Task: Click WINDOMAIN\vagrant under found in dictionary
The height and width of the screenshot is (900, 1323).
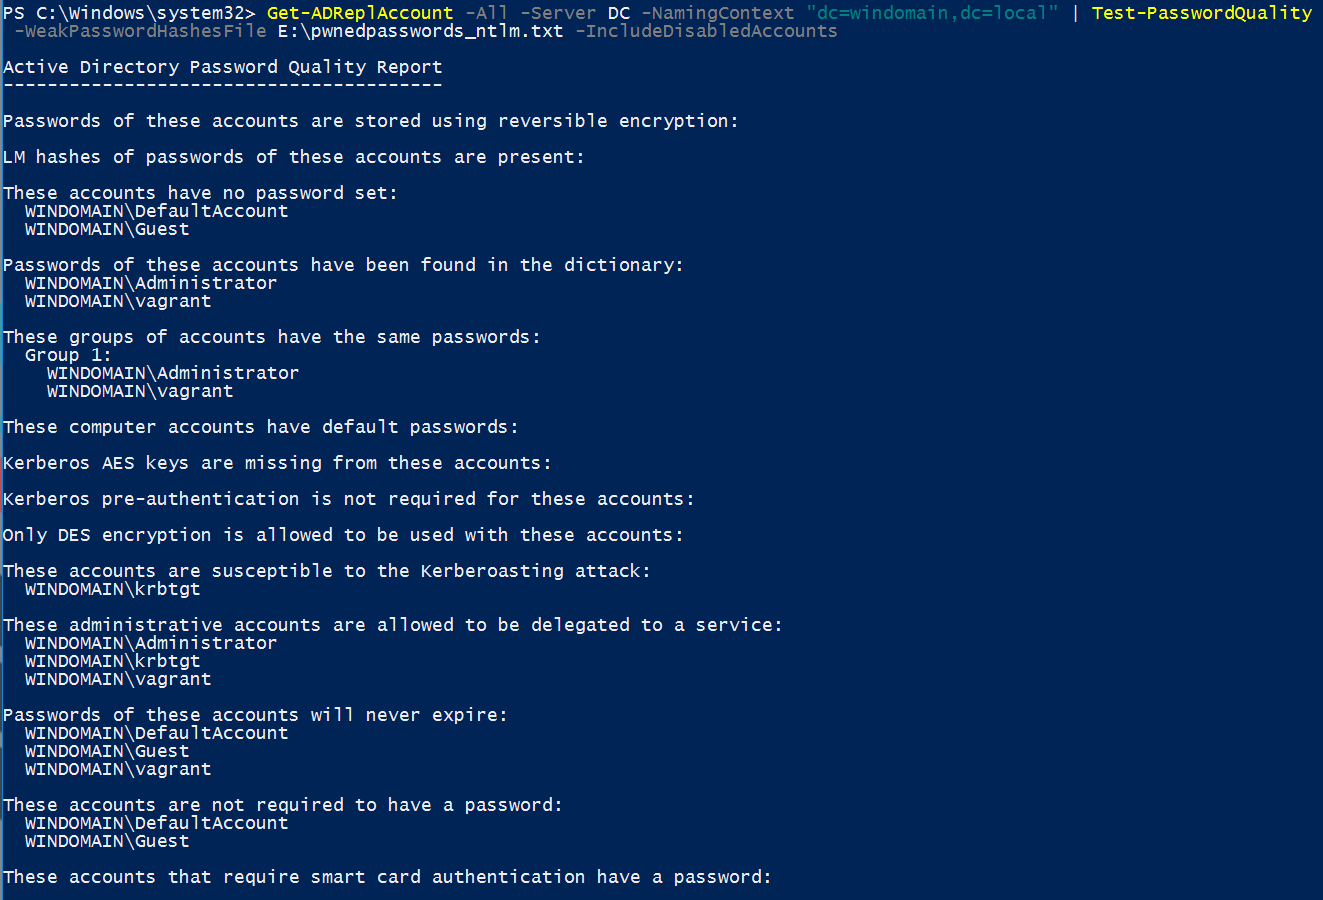Action: tap(118, 301)
